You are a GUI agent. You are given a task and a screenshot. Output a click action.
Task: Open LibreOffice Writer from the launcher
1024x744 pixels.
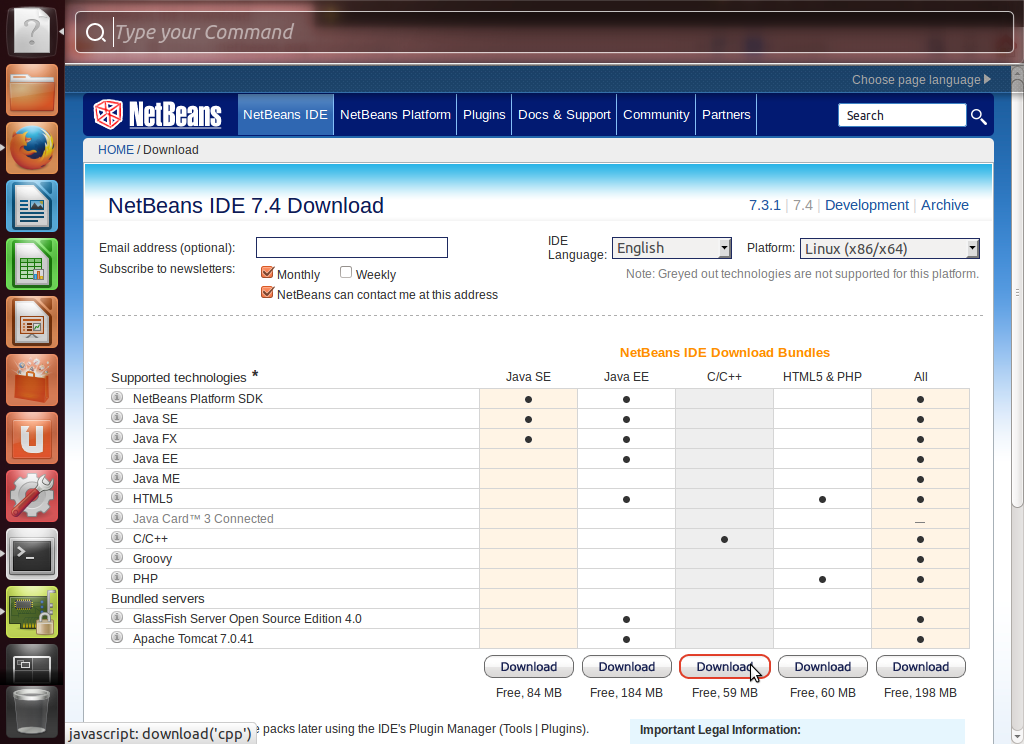[32, 206]
